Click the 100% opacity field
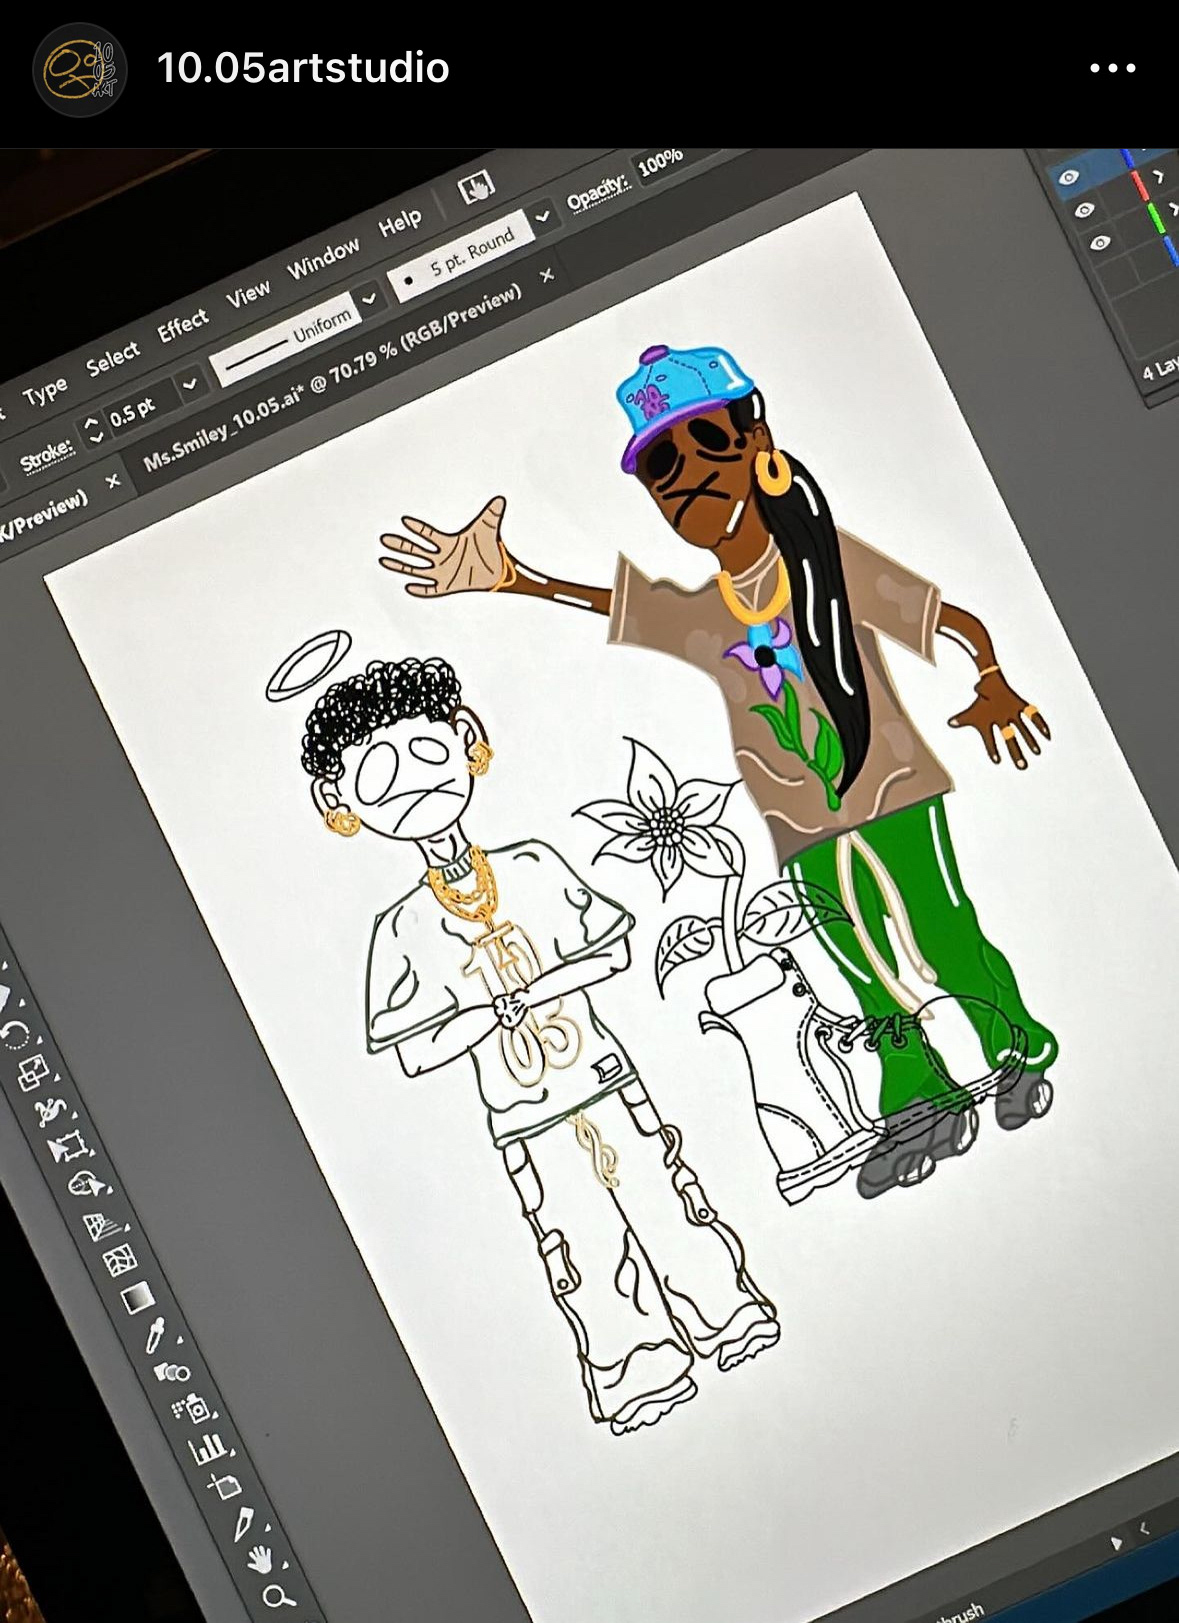This screenshot has height=1623, width=1179. click(x=661, y=161)
